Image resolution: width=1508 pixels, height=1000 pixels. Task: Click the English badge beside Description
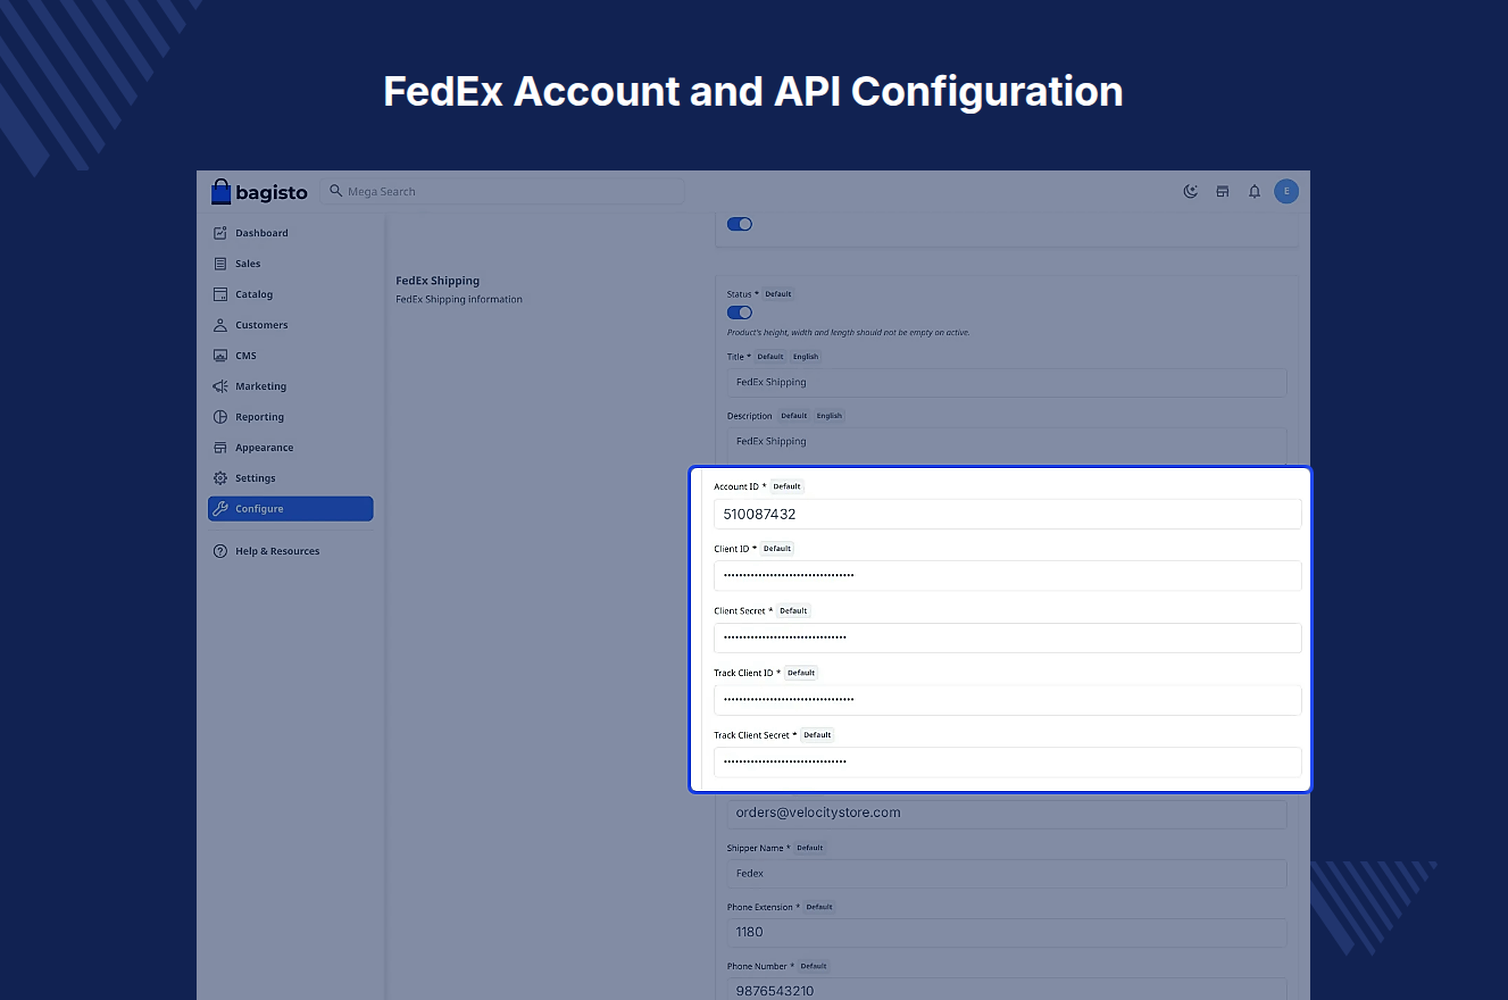829,416
